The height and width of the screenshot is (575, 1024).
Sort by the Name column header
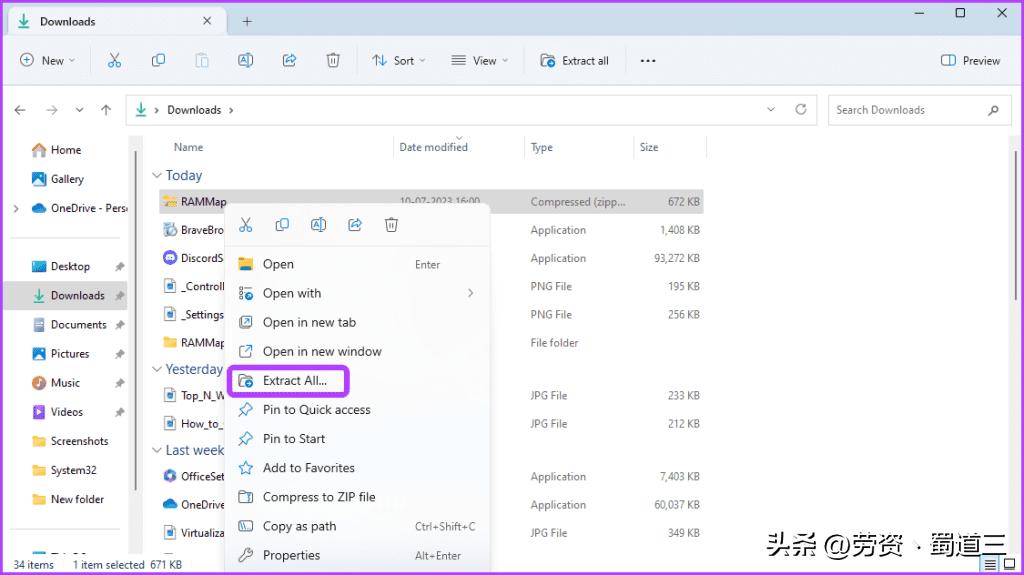188,148
